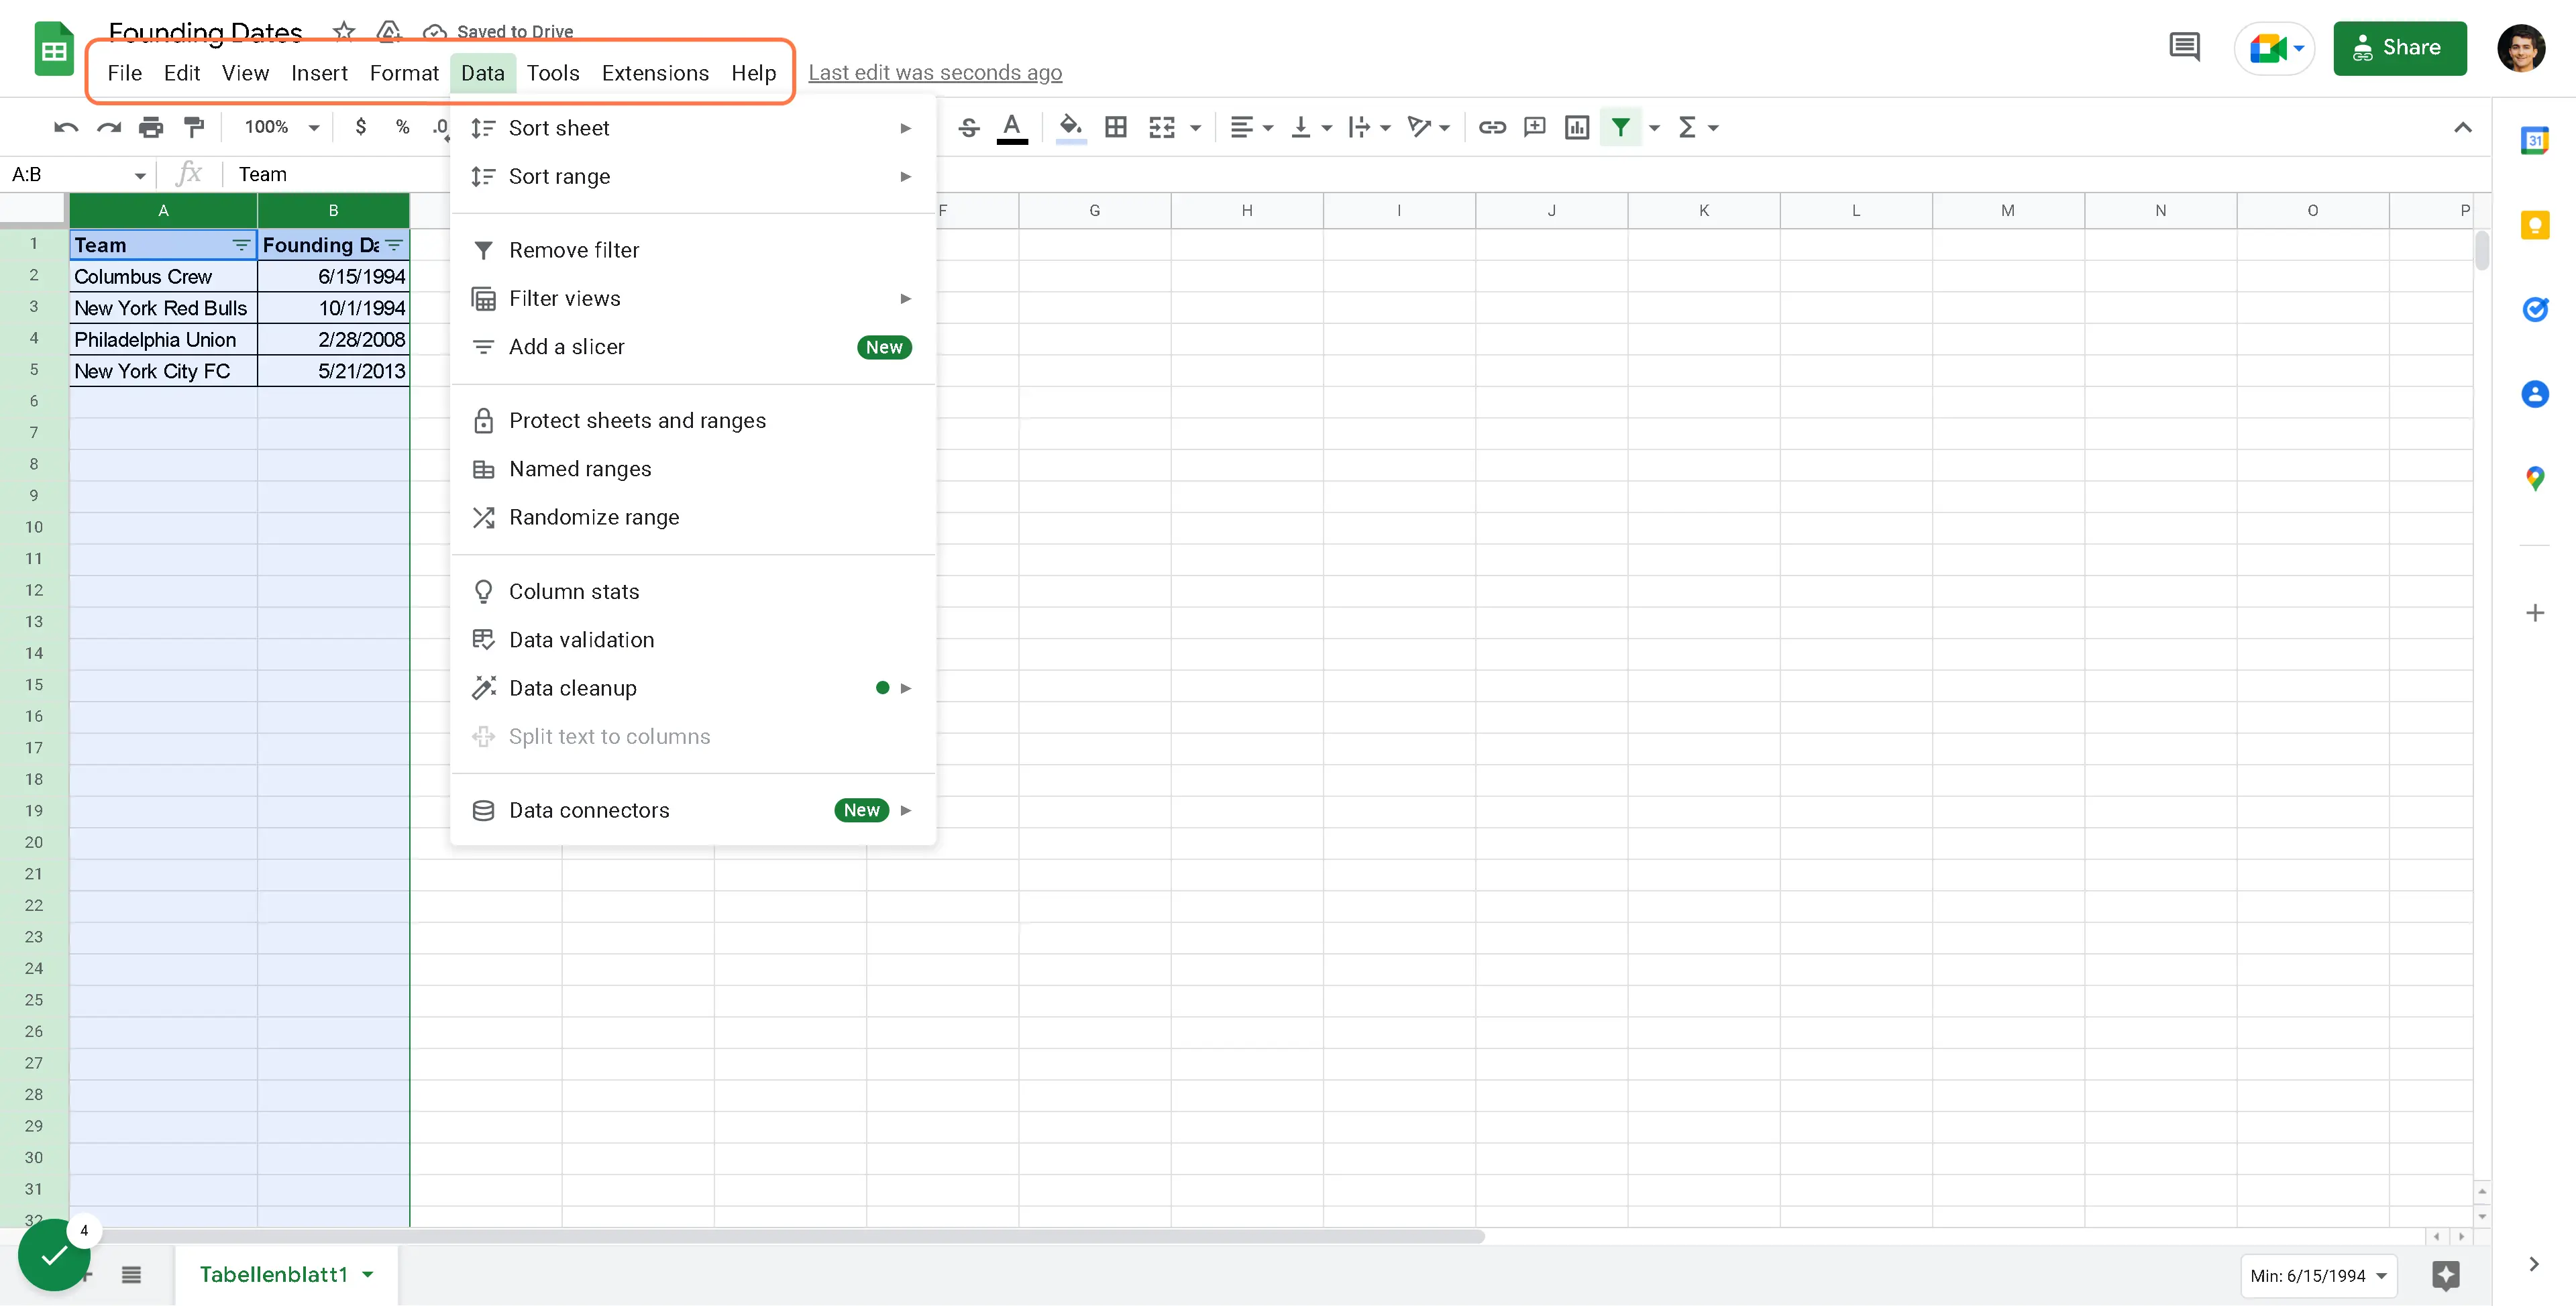
Task: Open Last edit was seconds ago link
Action: (x=935, y=73)
